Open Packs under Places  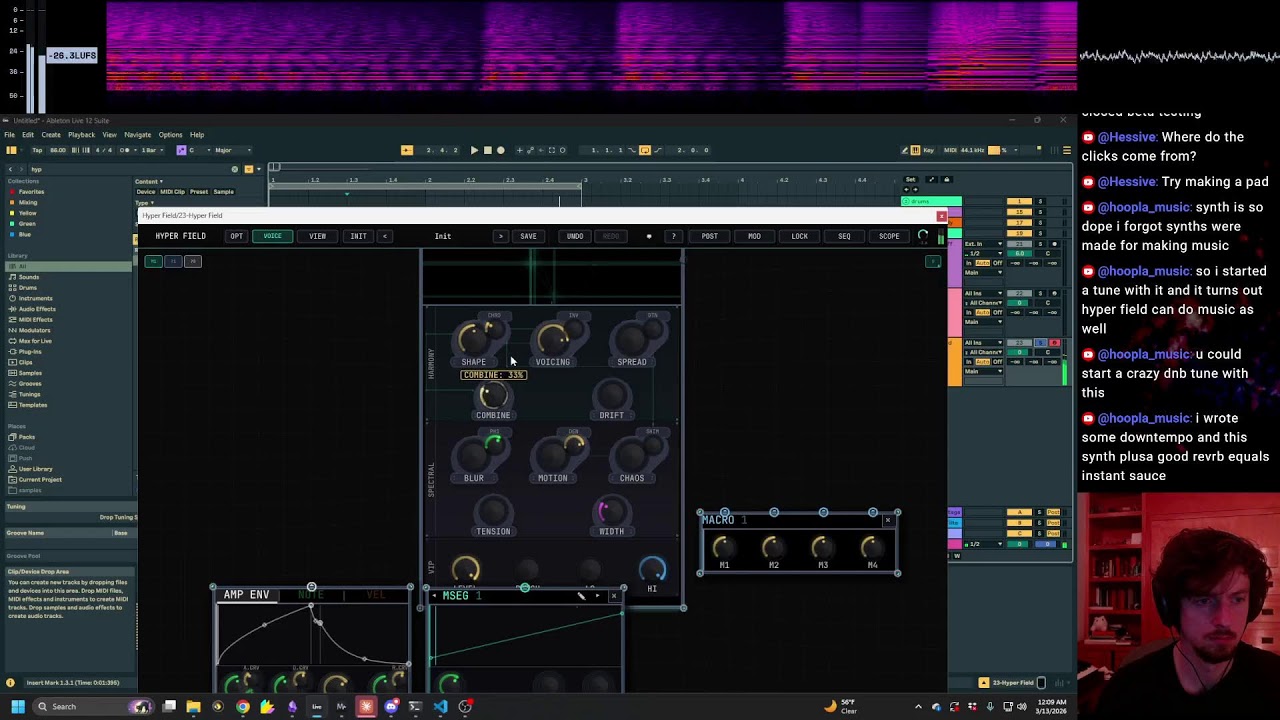click(26, 437)
